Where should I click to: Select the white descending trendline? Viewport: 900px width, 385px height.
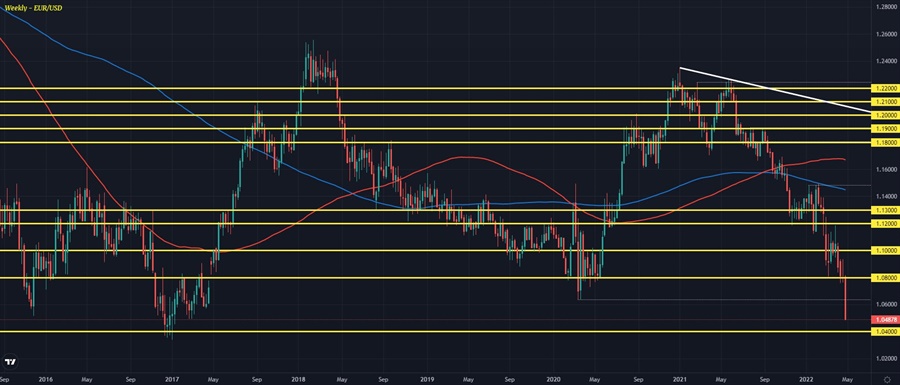click(775, 90)
